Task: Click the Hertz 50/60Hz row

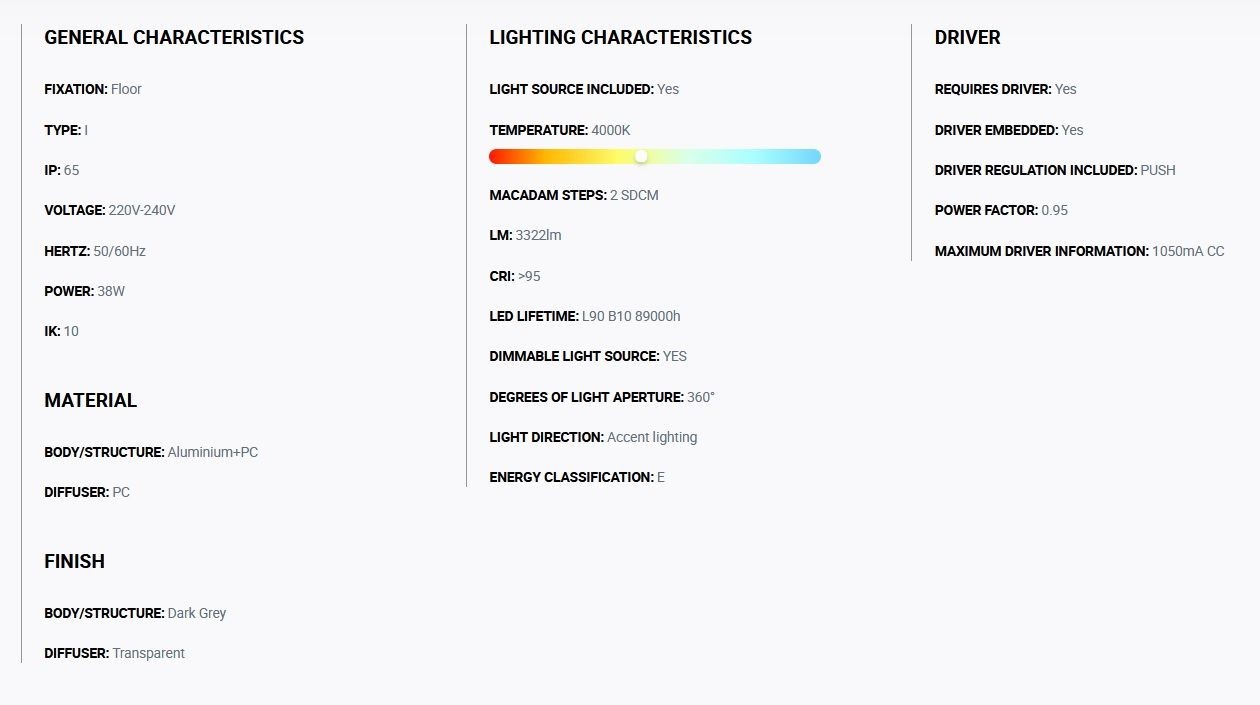Action: pyautogui.click(x=95, y=251)
